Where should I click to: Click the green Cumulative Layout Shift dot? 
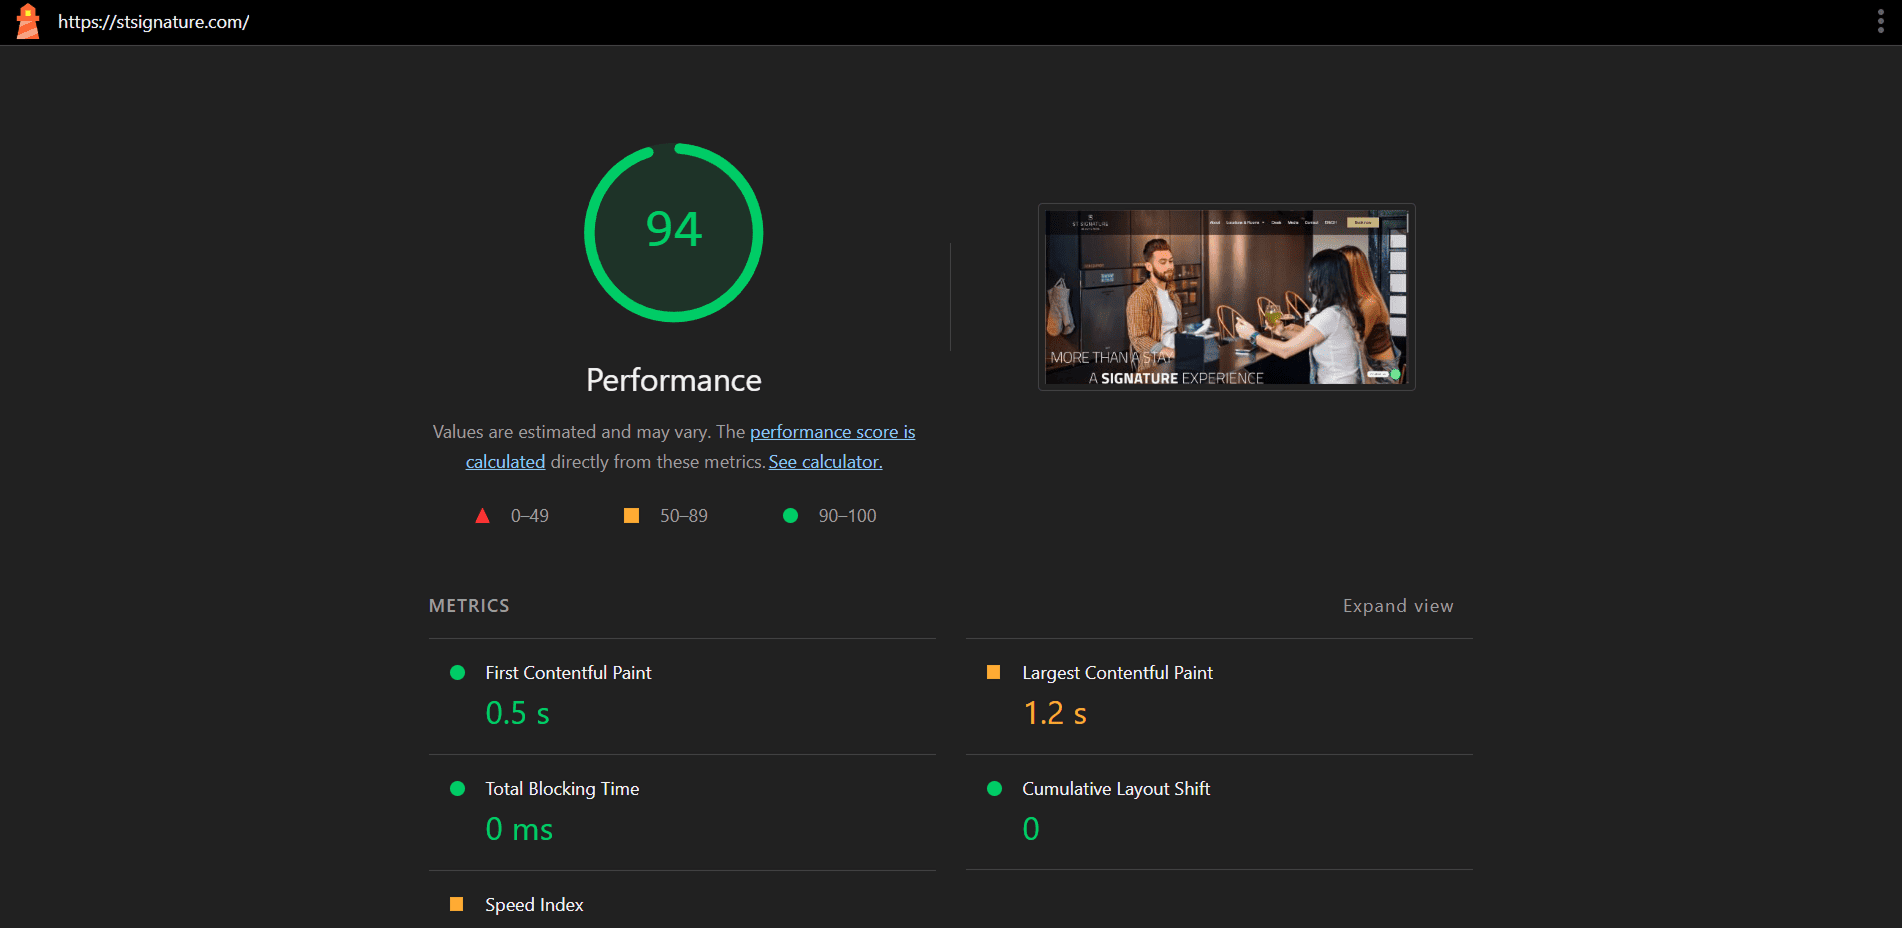click(x=994, y=789)
